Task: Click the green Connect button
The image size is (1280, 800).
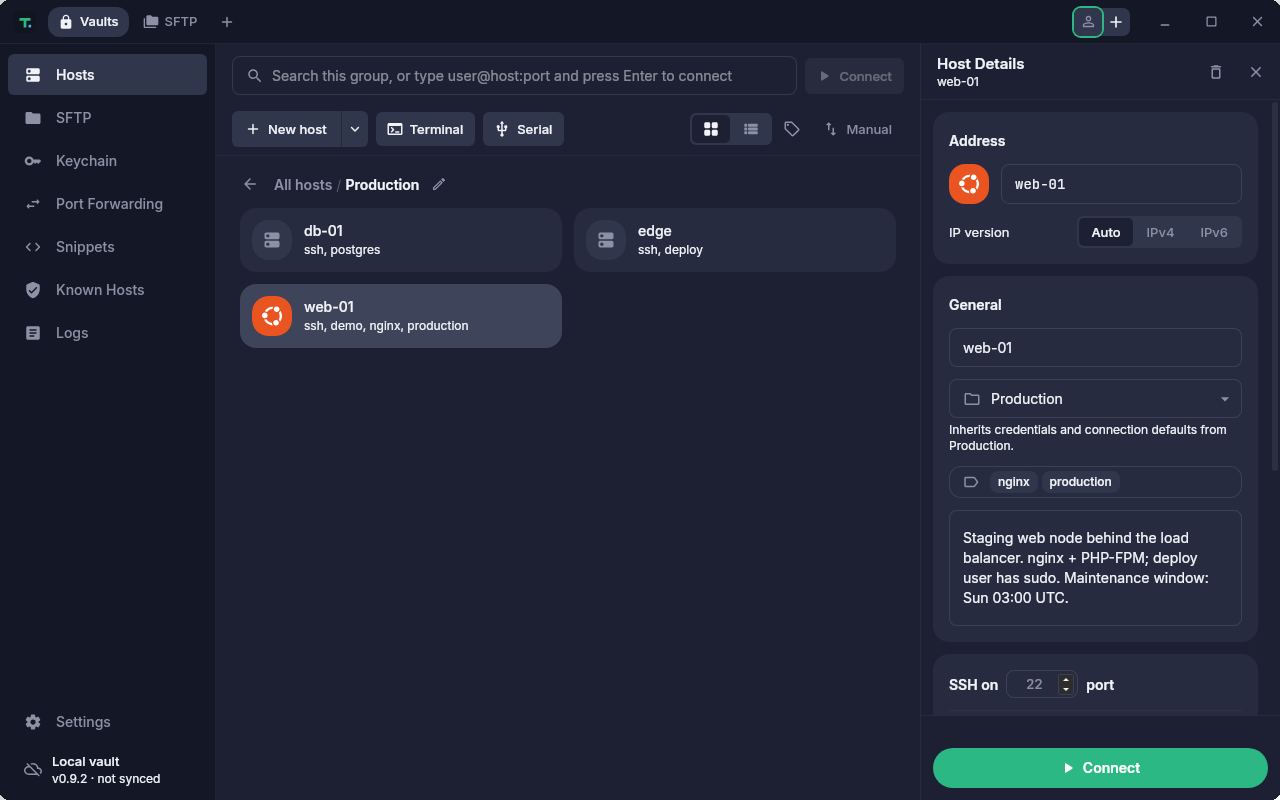Action: [1100, 768]
